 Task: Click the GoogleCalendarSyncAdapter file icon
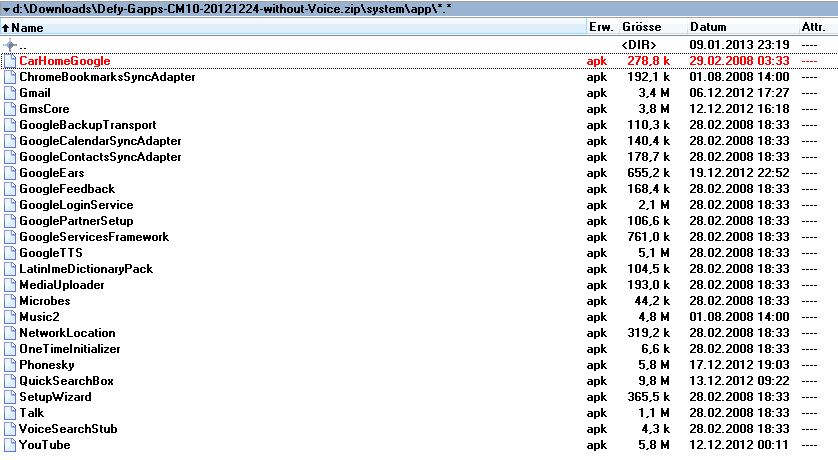pos(10,141)
